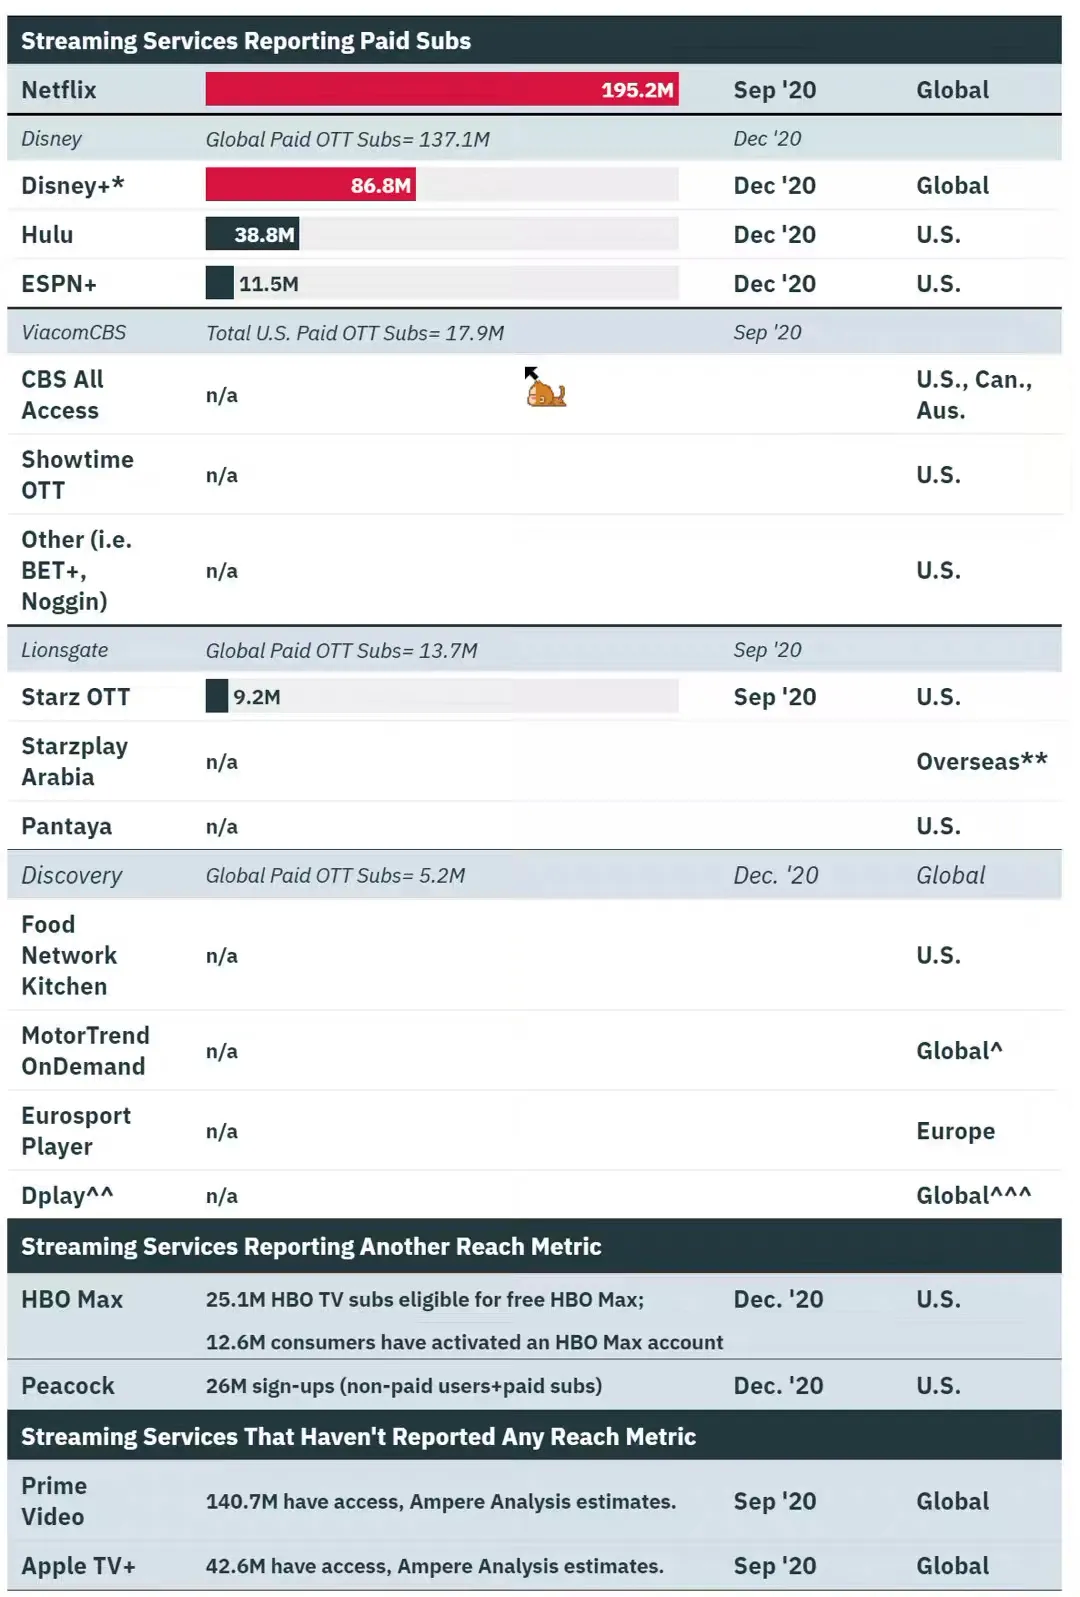Click 'Global Paid OTT Subs= 137.1M' text
1080x1597 pixels.
click(x=348, y=139)
